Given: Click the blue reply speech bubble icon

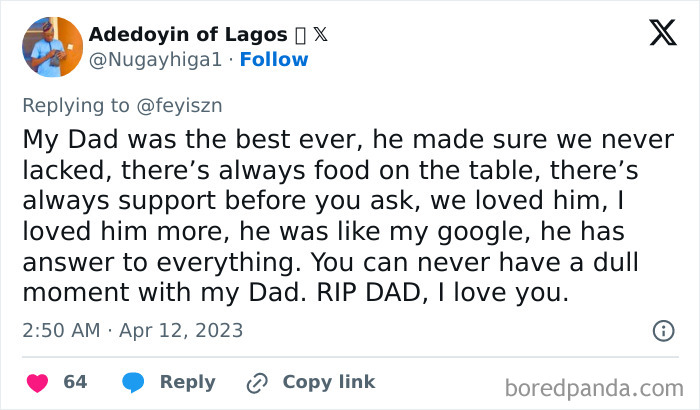Looking at the screenshot, I should (134, 382).
